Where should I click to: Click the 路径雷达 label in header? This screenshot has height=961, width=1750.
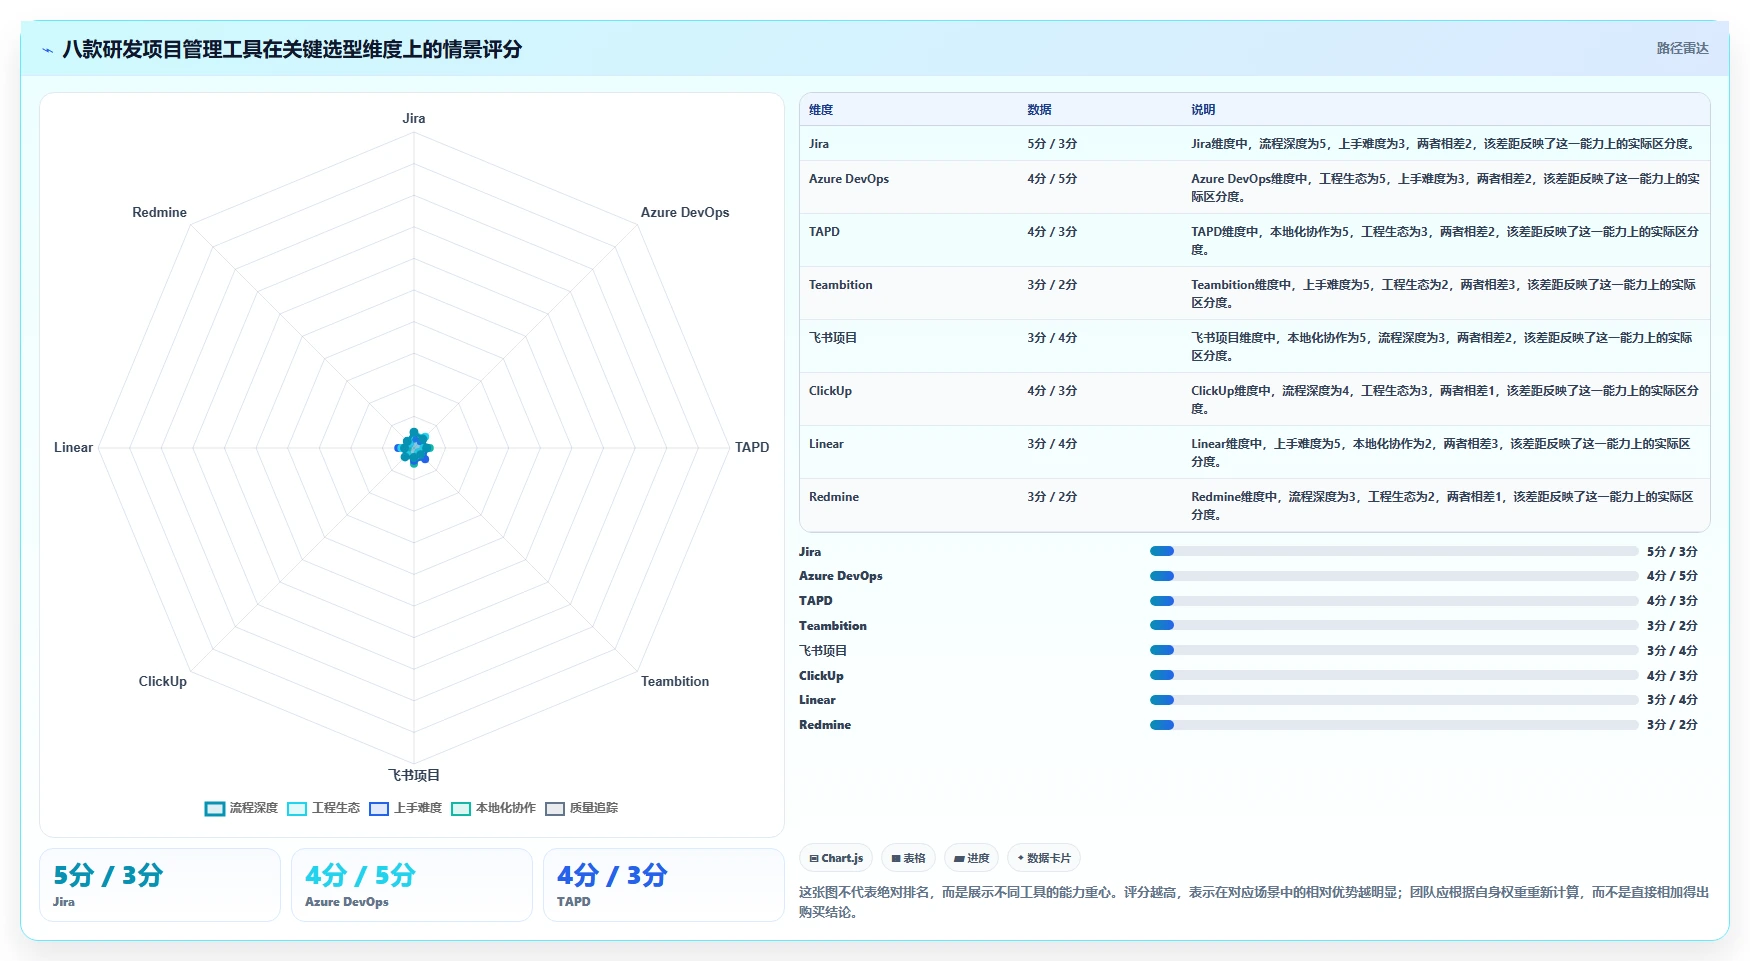click(1682, 48)
